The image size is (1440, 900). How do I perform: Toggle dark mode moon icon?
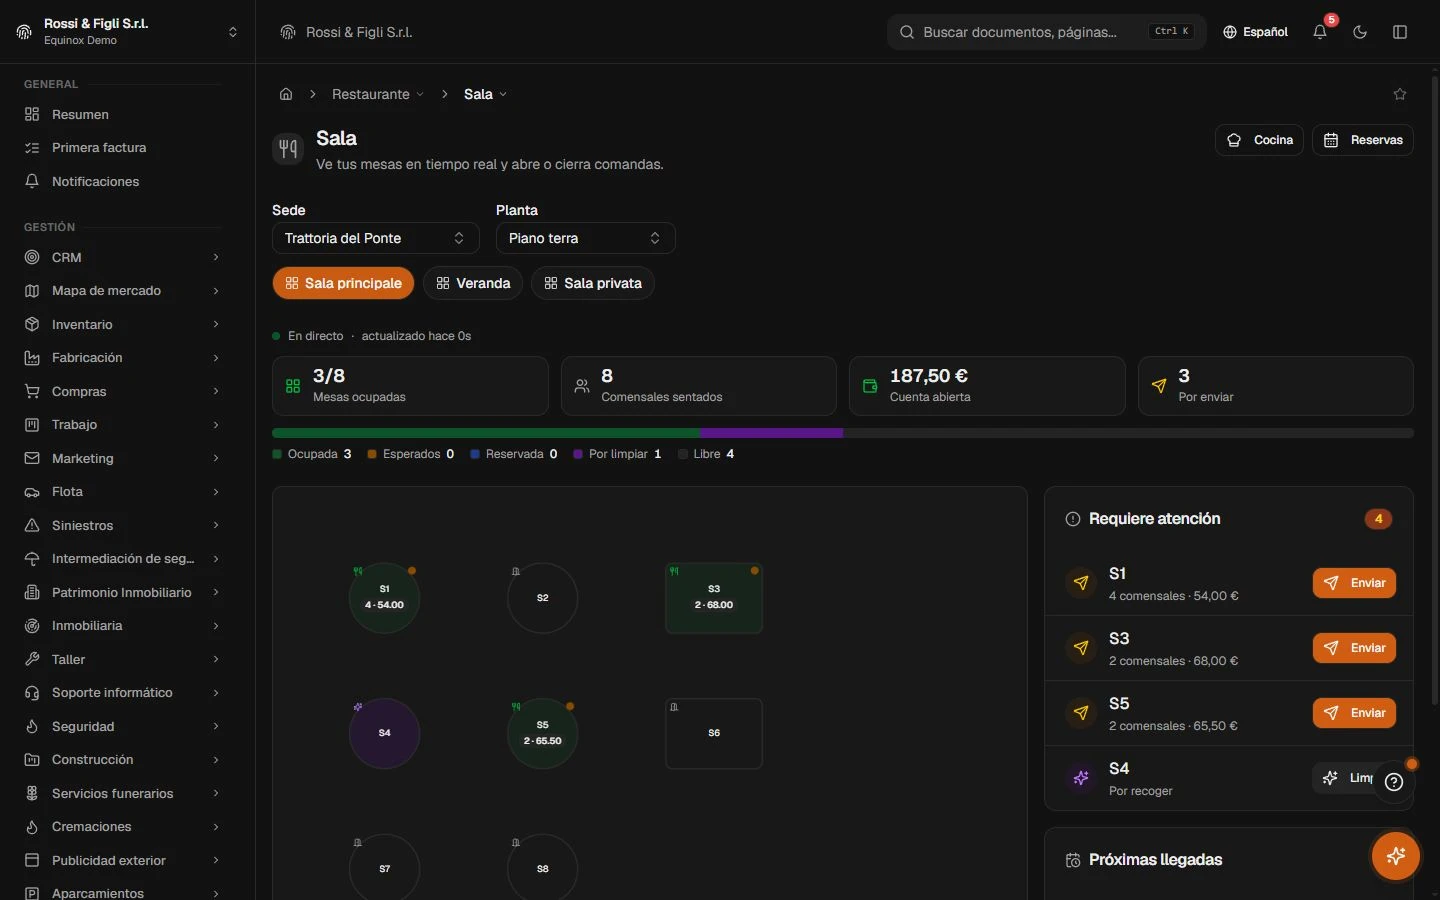(x=1360, y=32)
